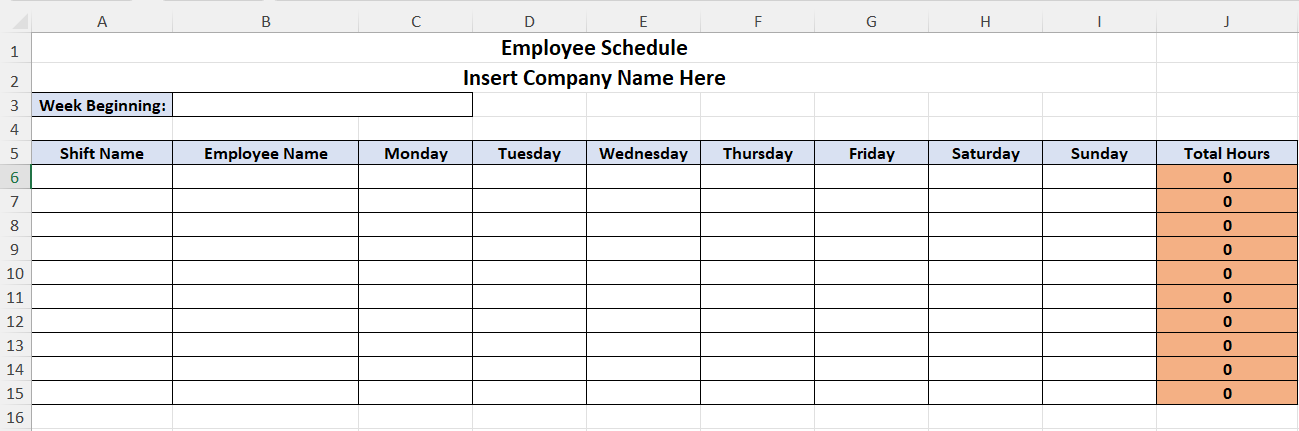The height and width of the screenshot is (431, 1299).
Task: Click the column D header
Action: [x=529, y=22]
